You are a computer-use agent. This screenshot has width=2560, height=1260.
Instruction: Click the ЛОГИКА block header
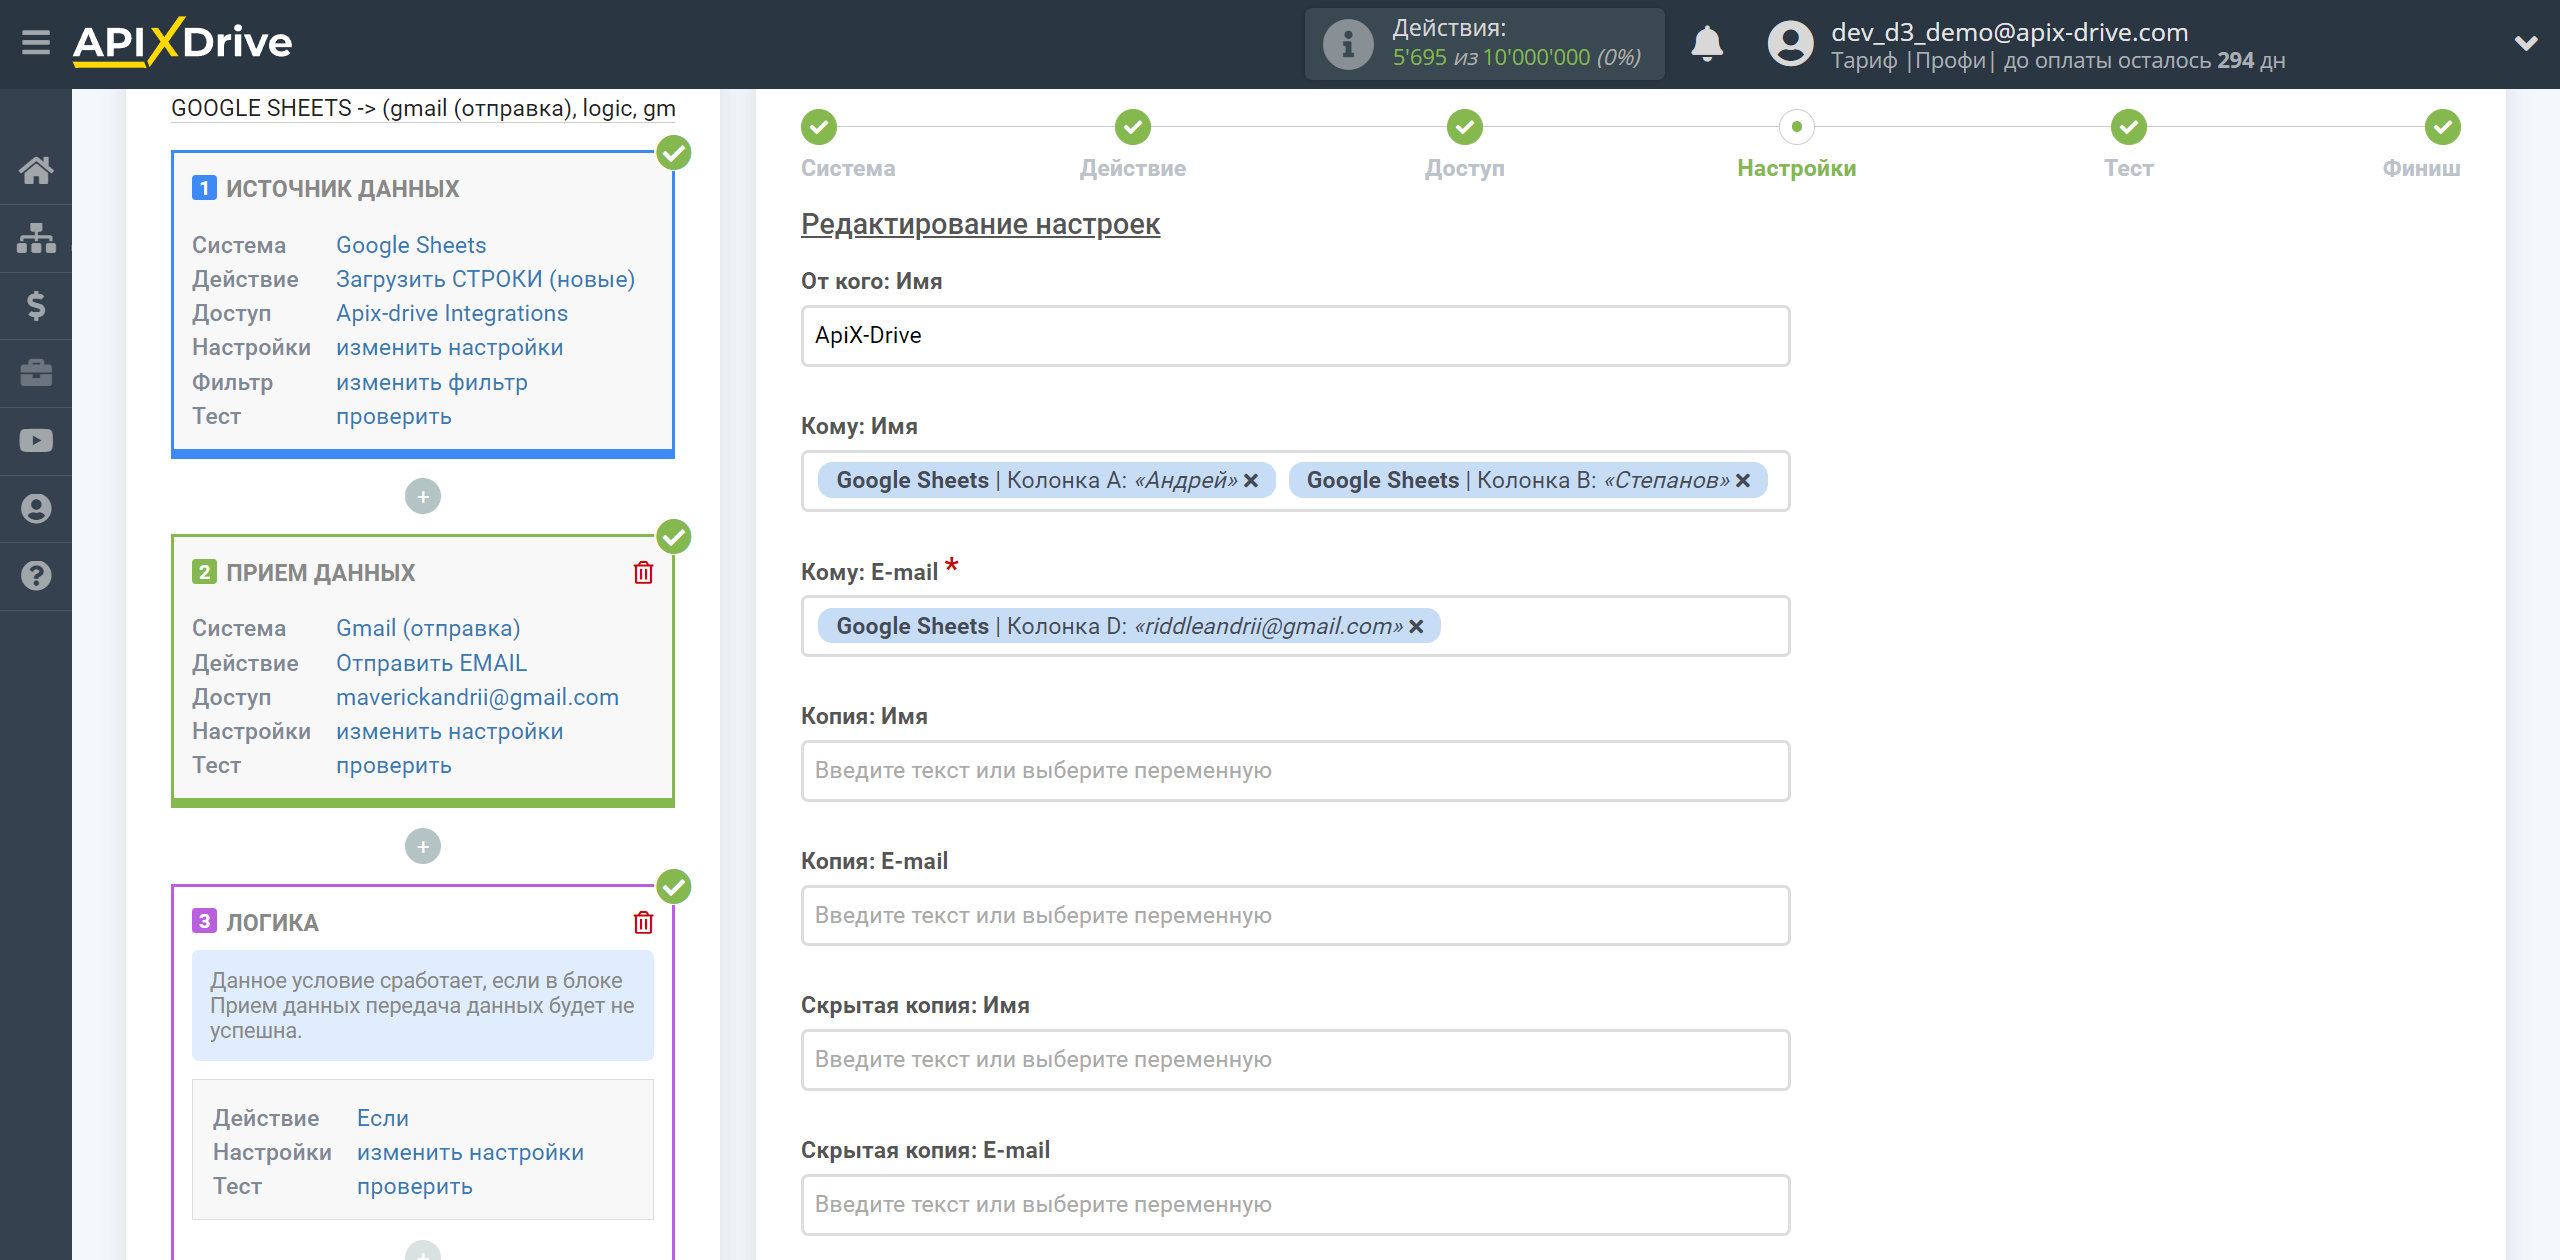[272, 923]
